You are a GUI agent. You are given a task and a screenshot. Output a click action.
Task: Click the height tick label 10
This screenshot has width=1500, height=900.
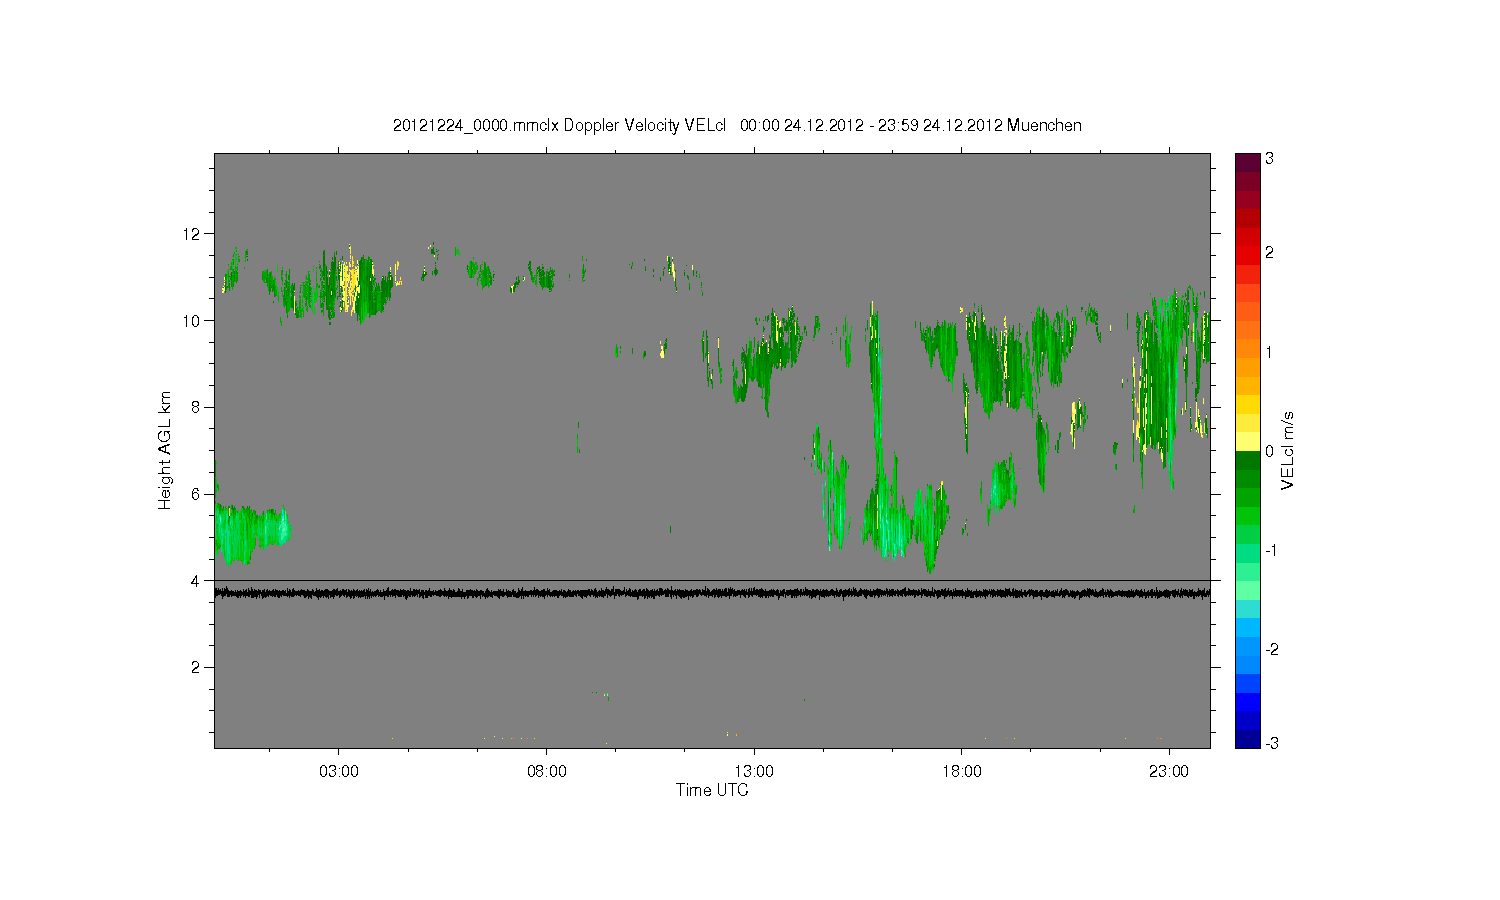point(192,321)
